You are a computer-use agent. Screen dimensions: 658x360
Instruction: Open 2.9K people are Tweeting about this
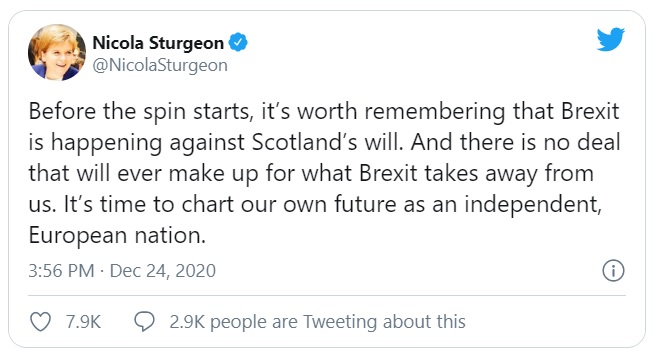pyautogui.click(x=318, y=322)
